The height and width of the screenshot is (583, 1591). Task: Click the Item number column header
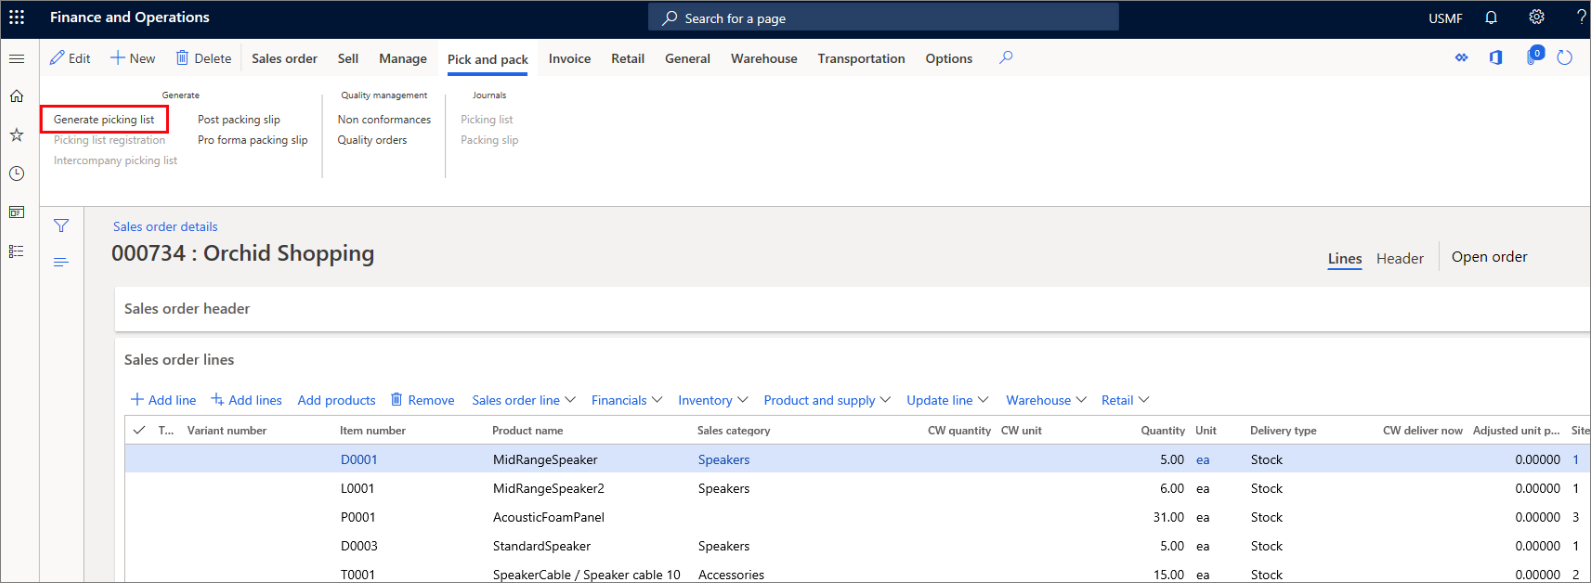pos(373,431)
